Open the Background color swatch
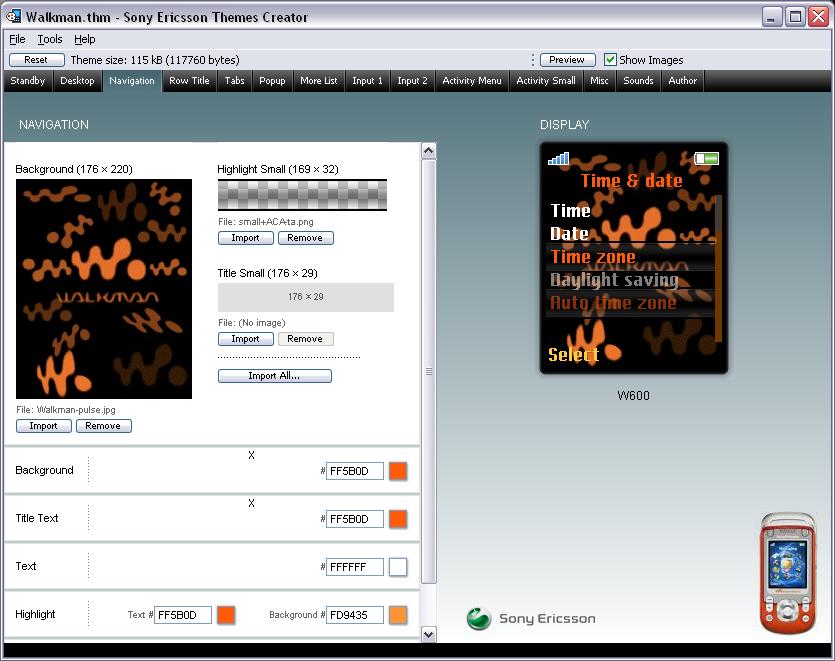 click(398, 471)
